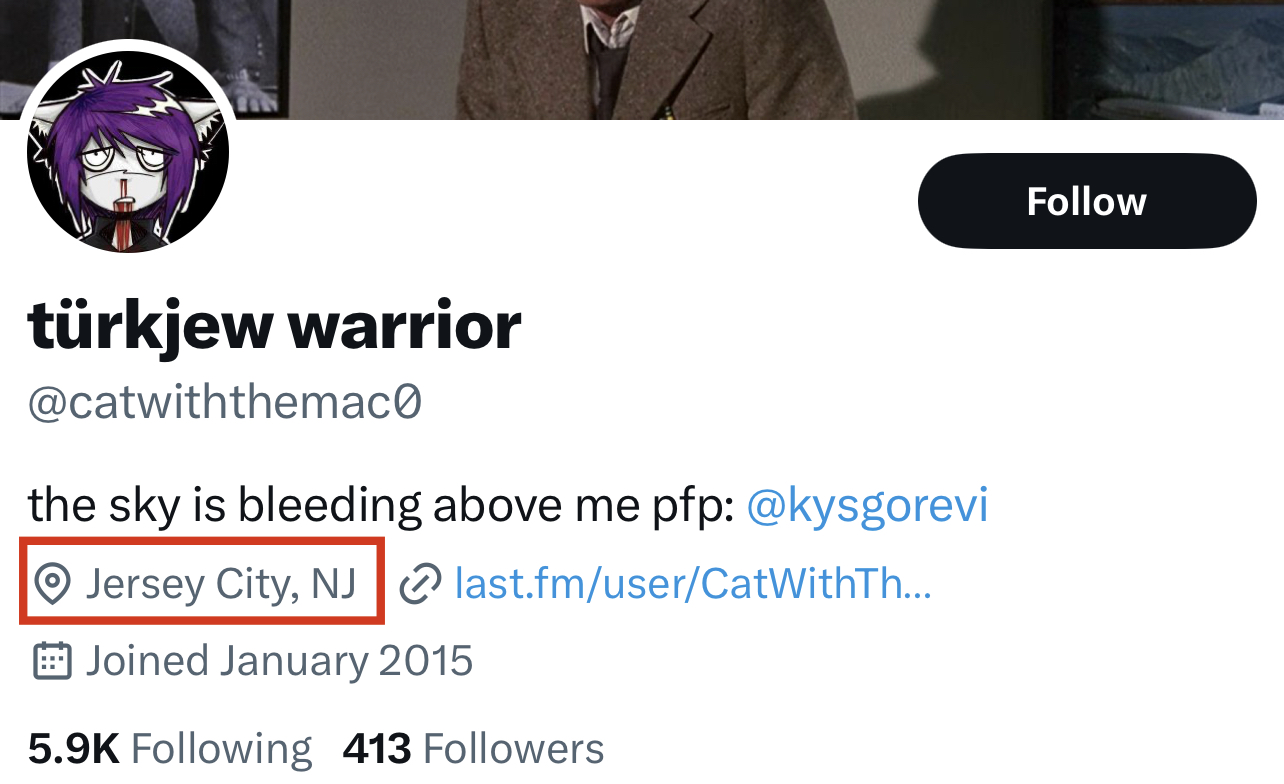1284x784 pixels.
Task: Open the @kysgorevi mention link
Action: coord(867,506)
